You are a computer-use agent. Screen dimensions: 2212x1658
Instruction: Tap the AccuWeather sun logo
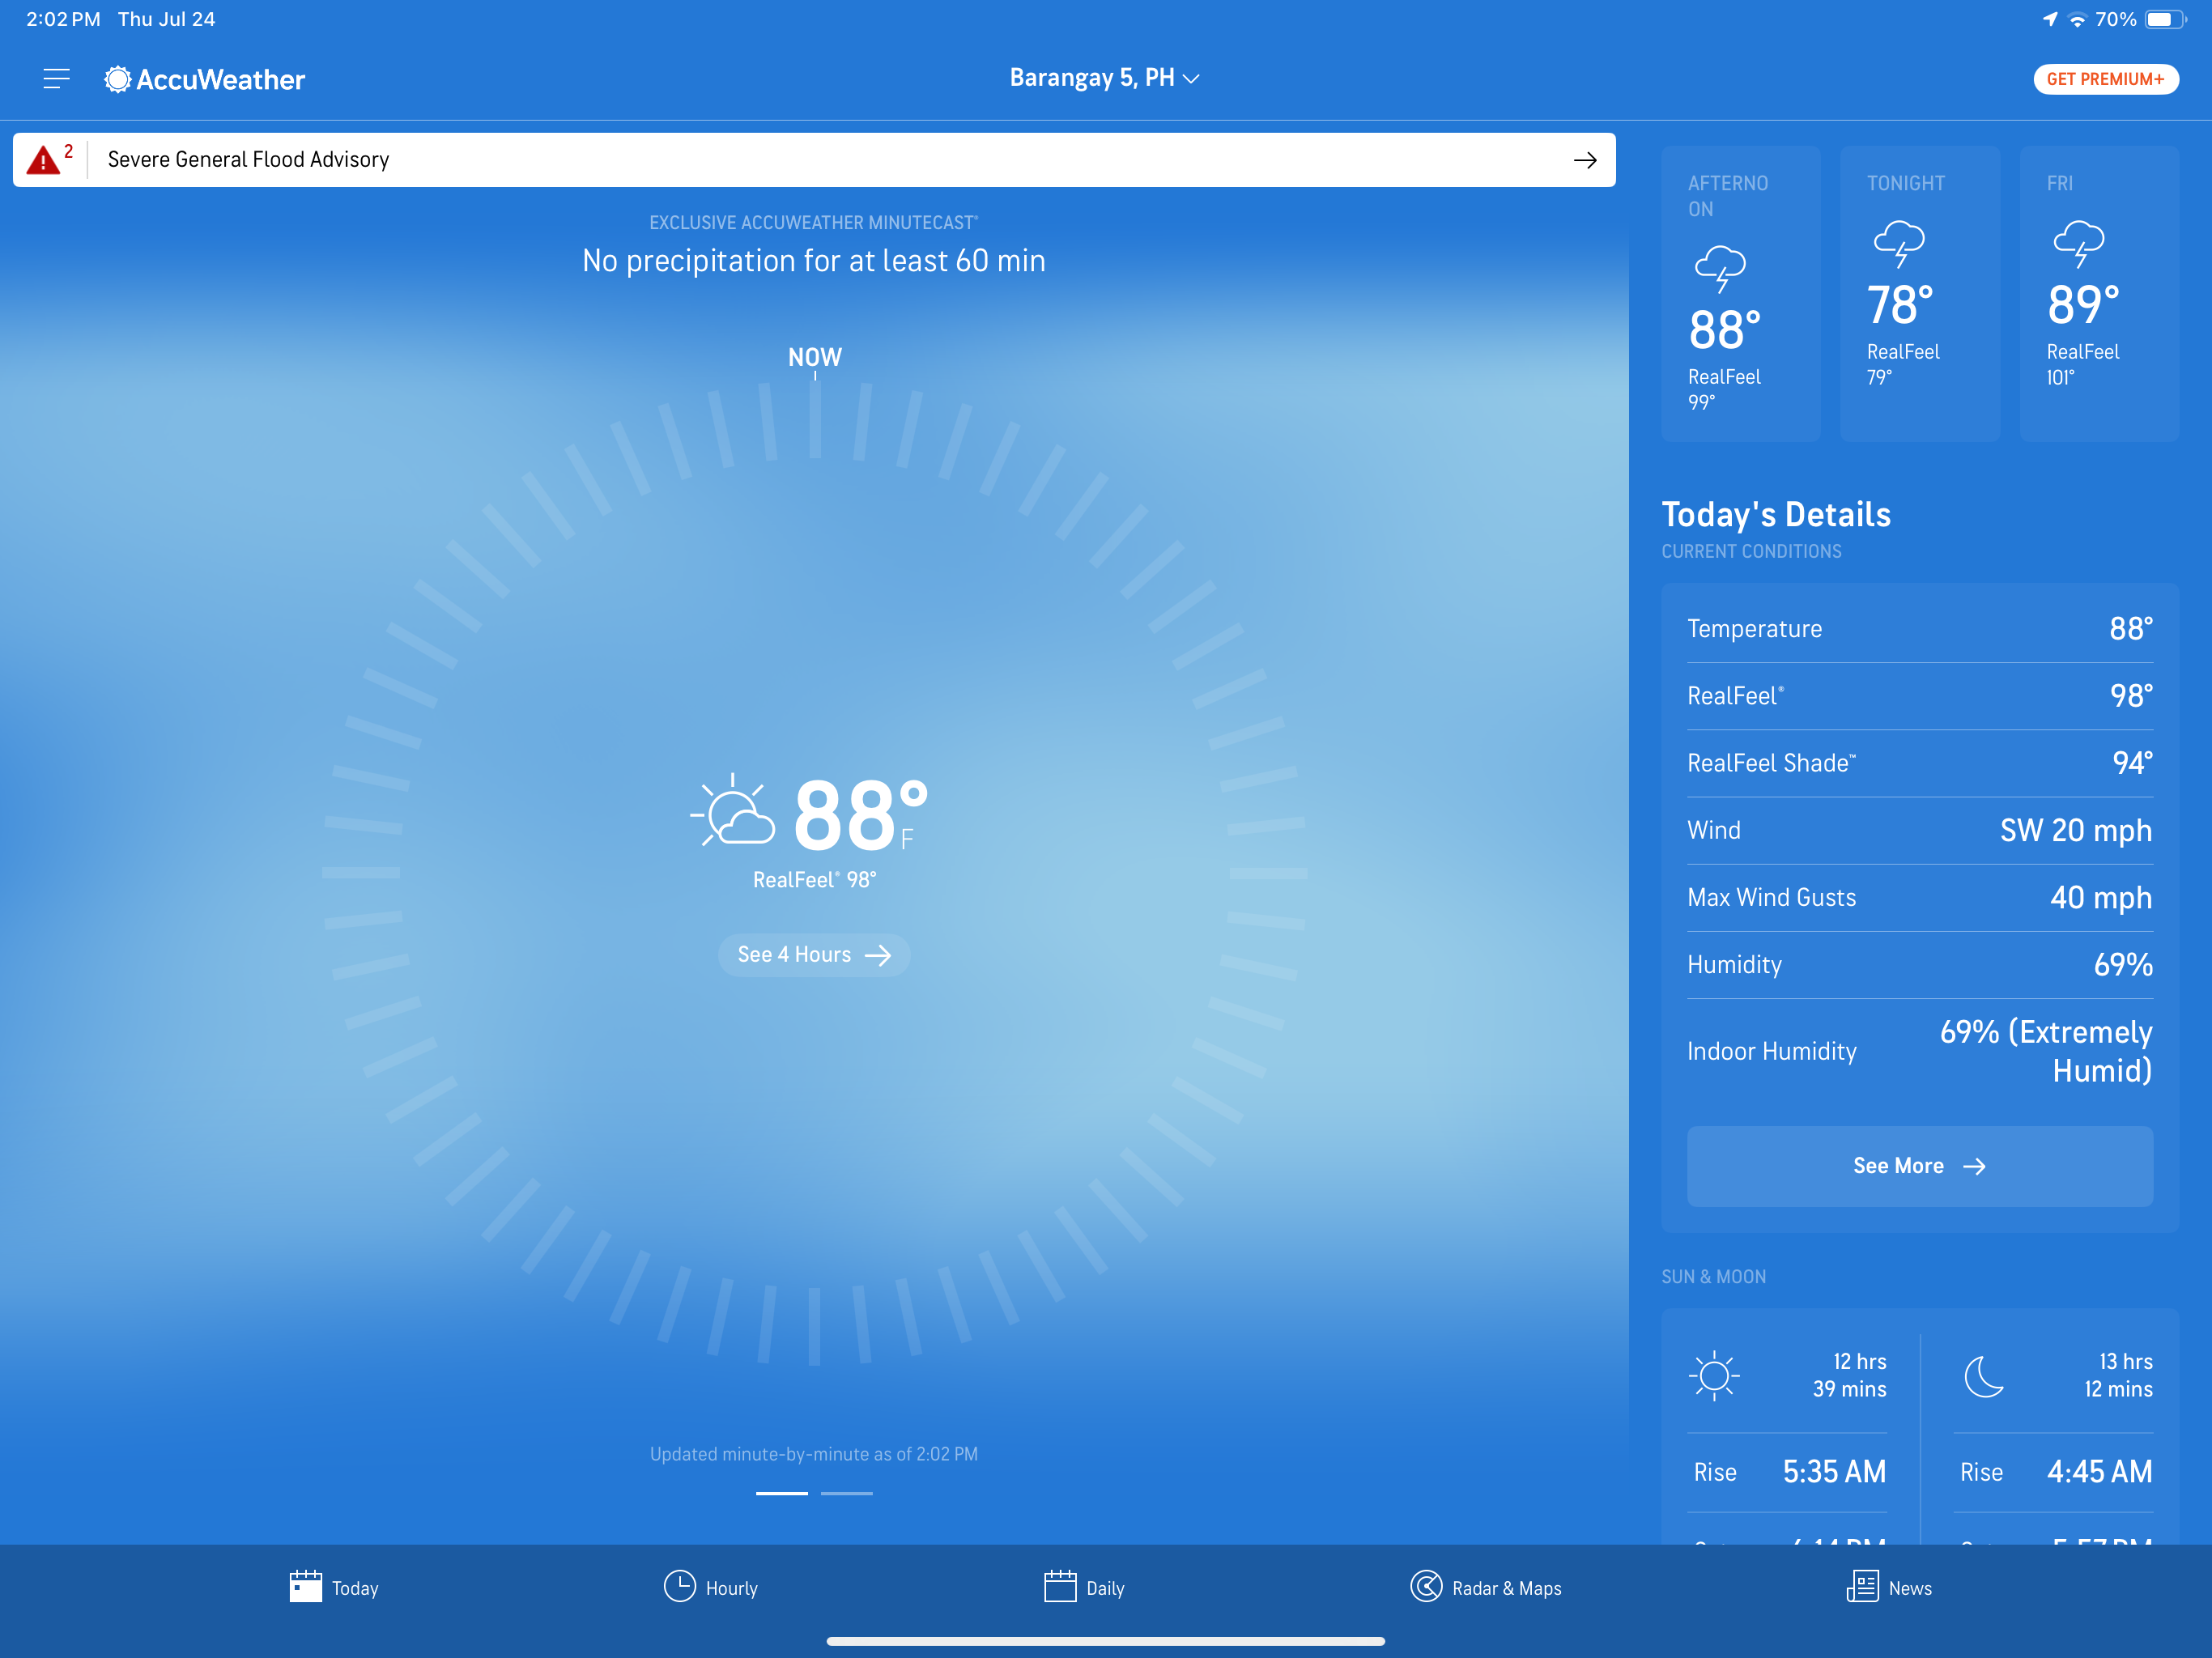click(118, 79)
